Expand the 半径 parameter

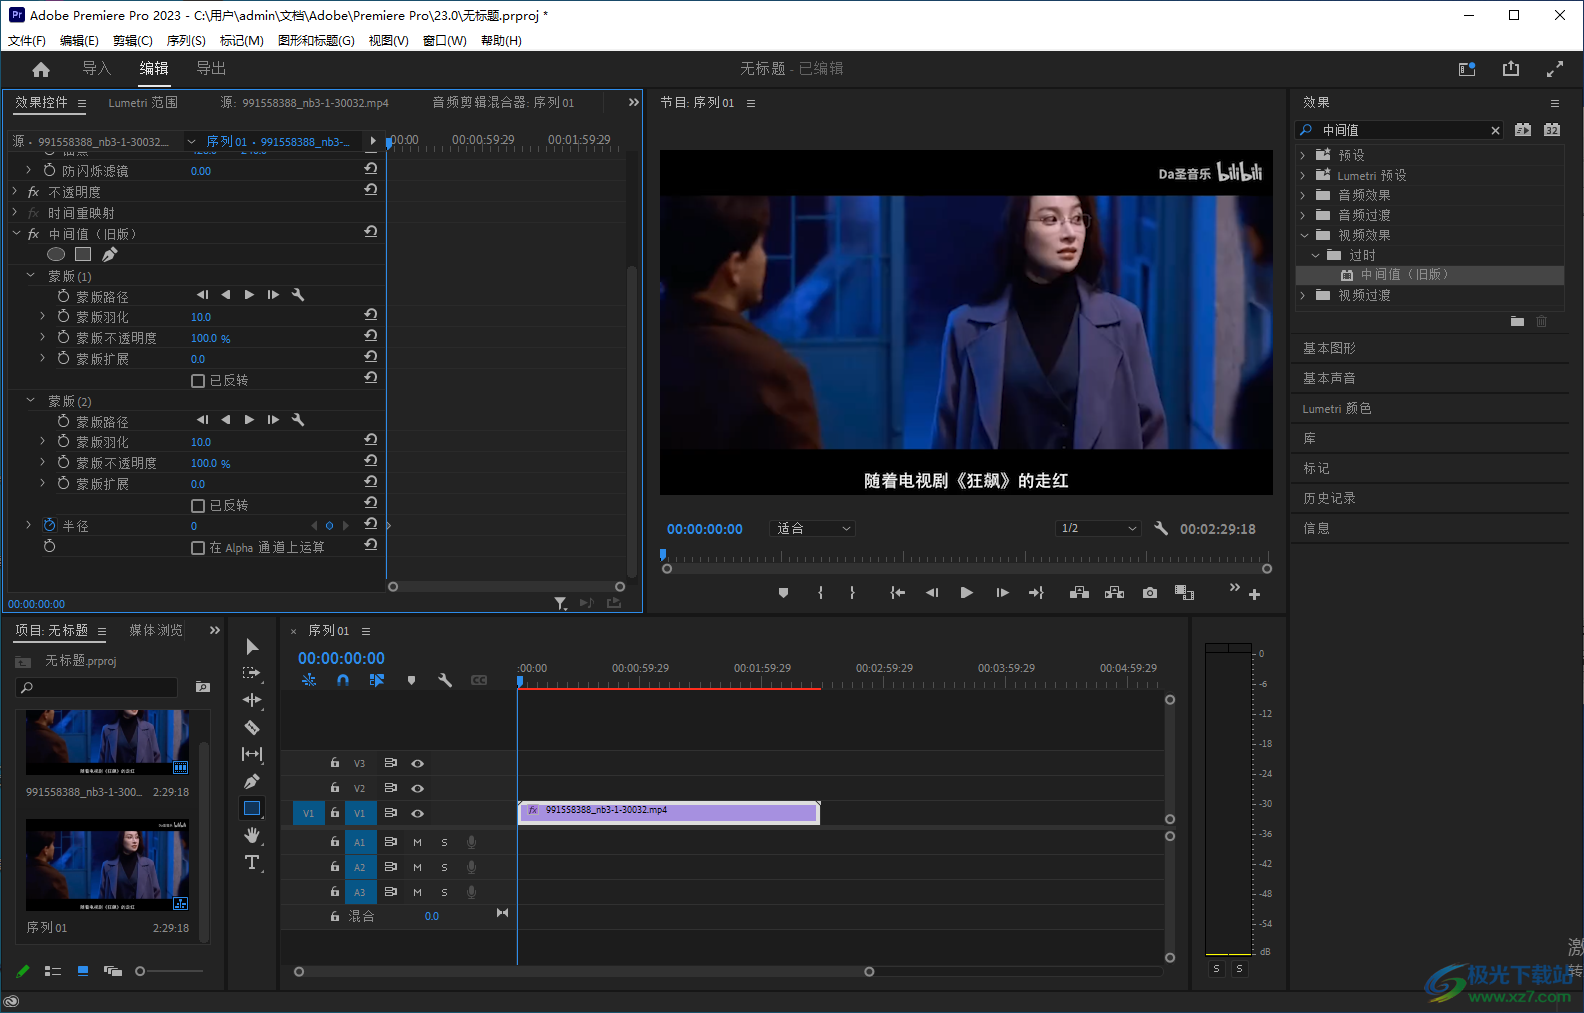(28, 525)
